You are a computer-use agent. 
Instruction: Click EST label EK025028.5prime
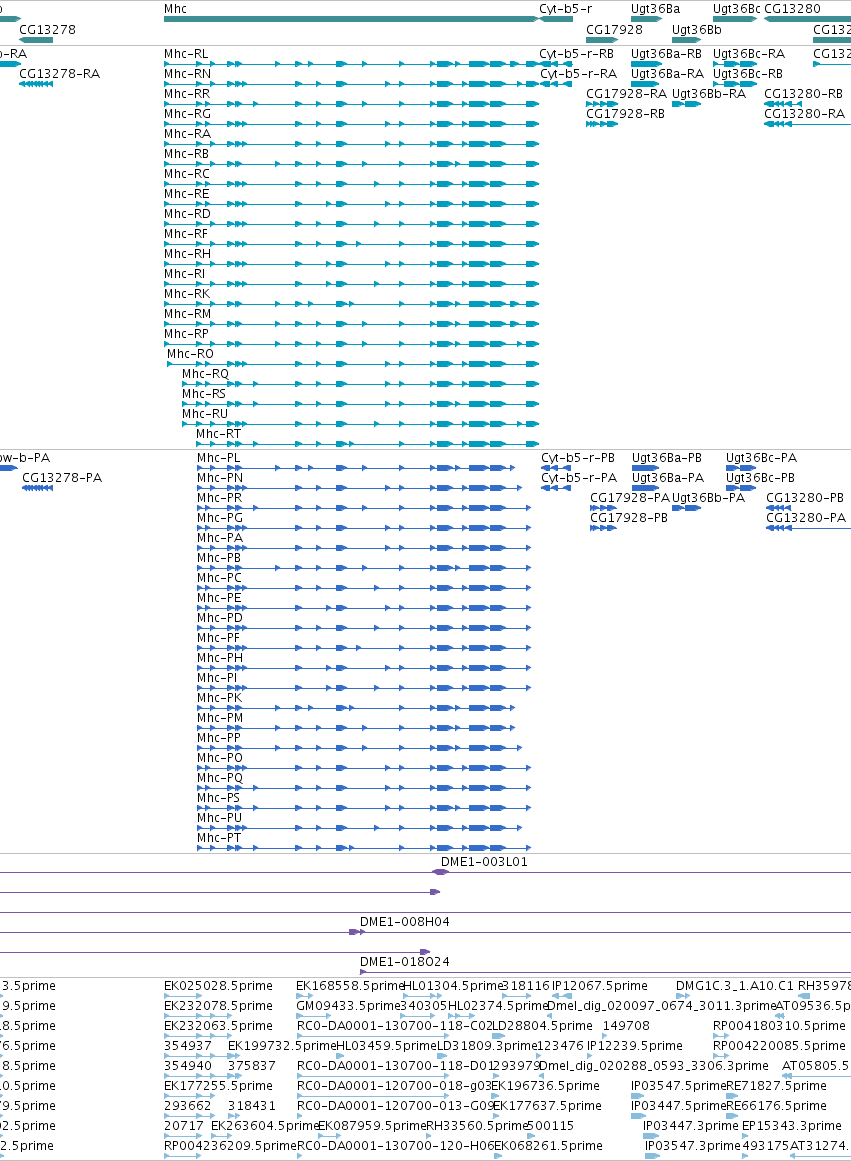(x=218, y=986)
